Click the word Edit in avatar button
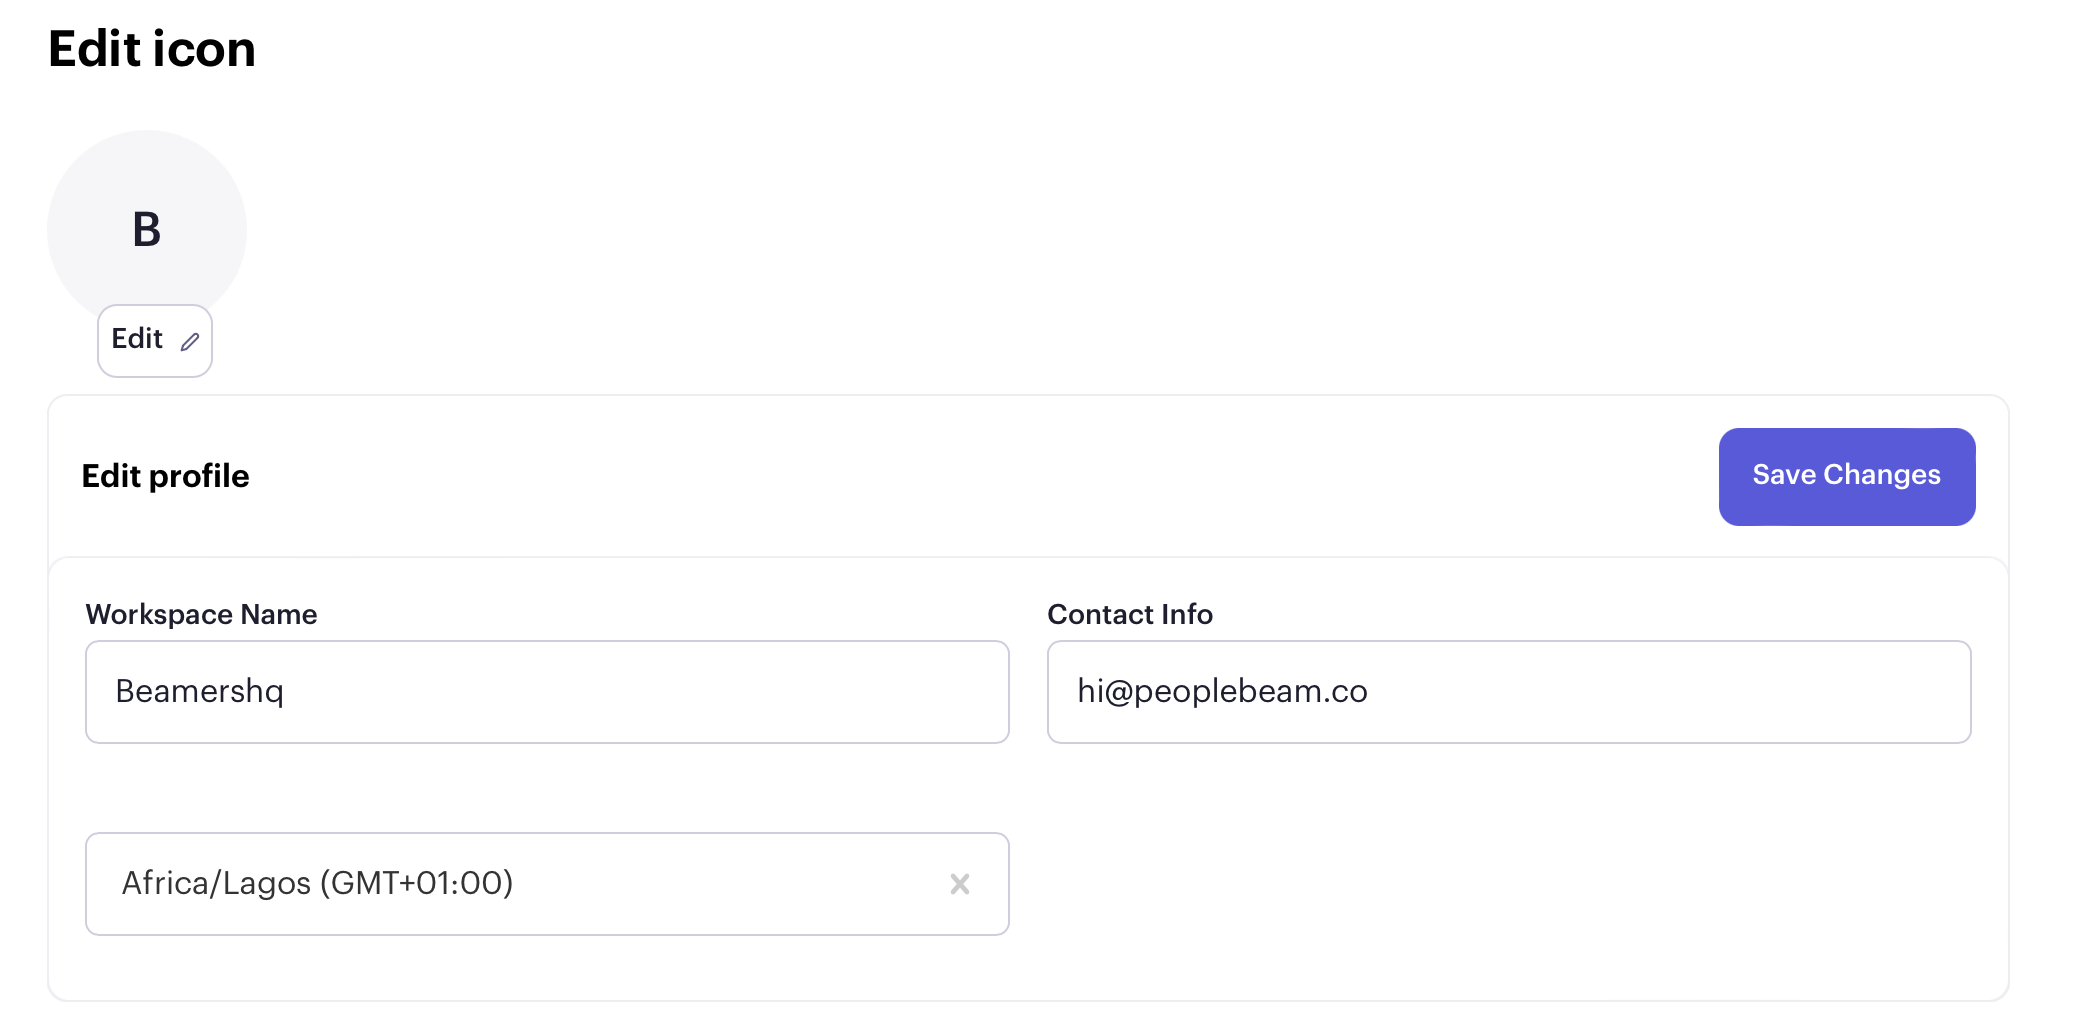The height and width of the screenshot is (1026, 2074). tap(137, 339)
